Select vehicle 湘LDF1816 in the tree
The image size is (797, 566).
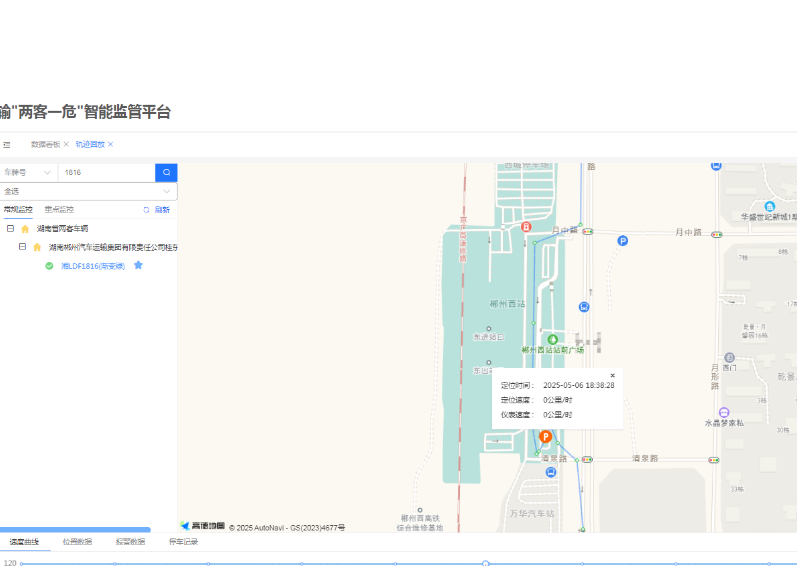[92, 266]
